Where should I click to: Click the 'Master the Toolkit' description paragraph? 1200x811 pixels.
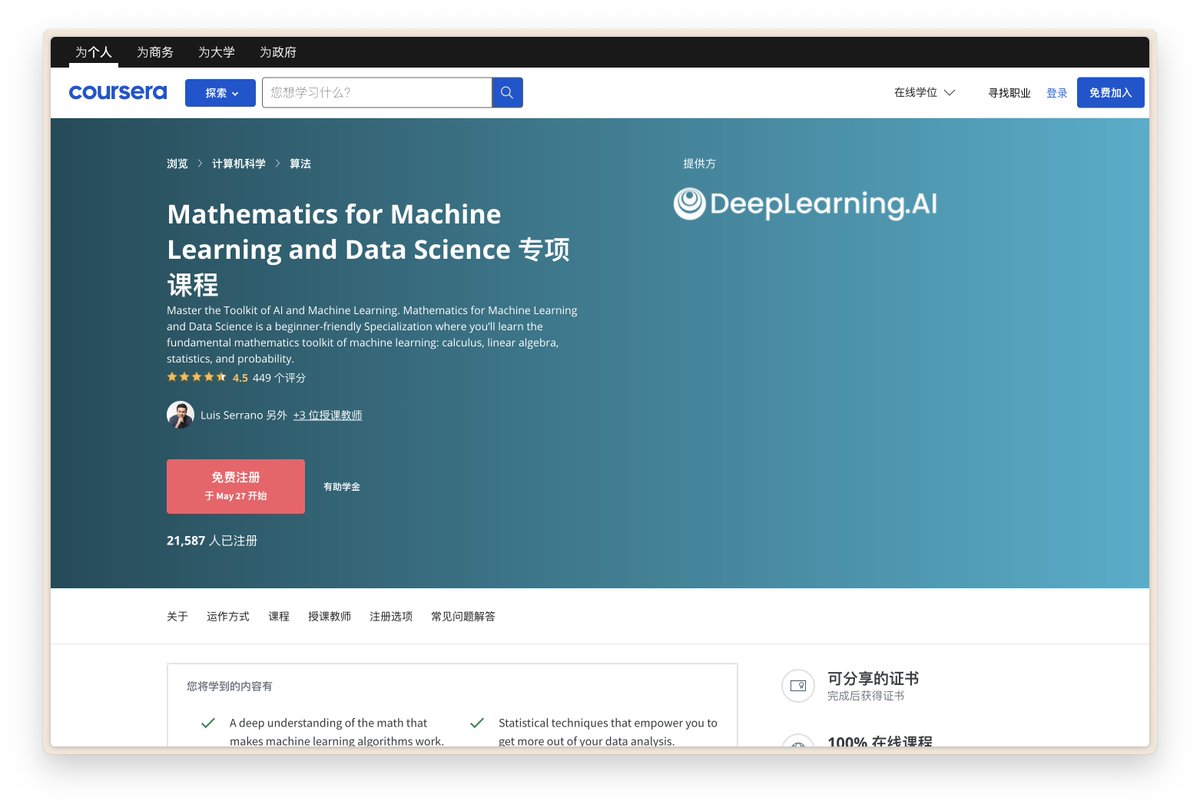coord(372,335)
